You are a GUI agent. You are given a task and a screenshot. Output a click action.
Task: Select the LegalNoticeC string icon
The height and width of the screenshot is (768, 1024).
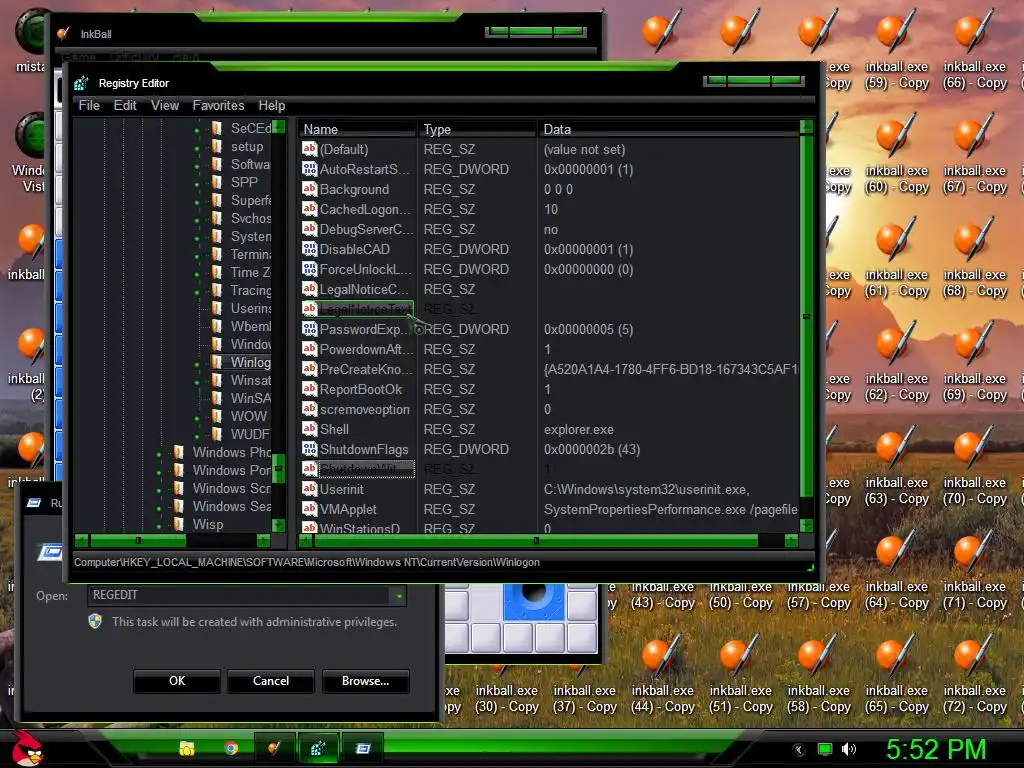tap(310, 289)
